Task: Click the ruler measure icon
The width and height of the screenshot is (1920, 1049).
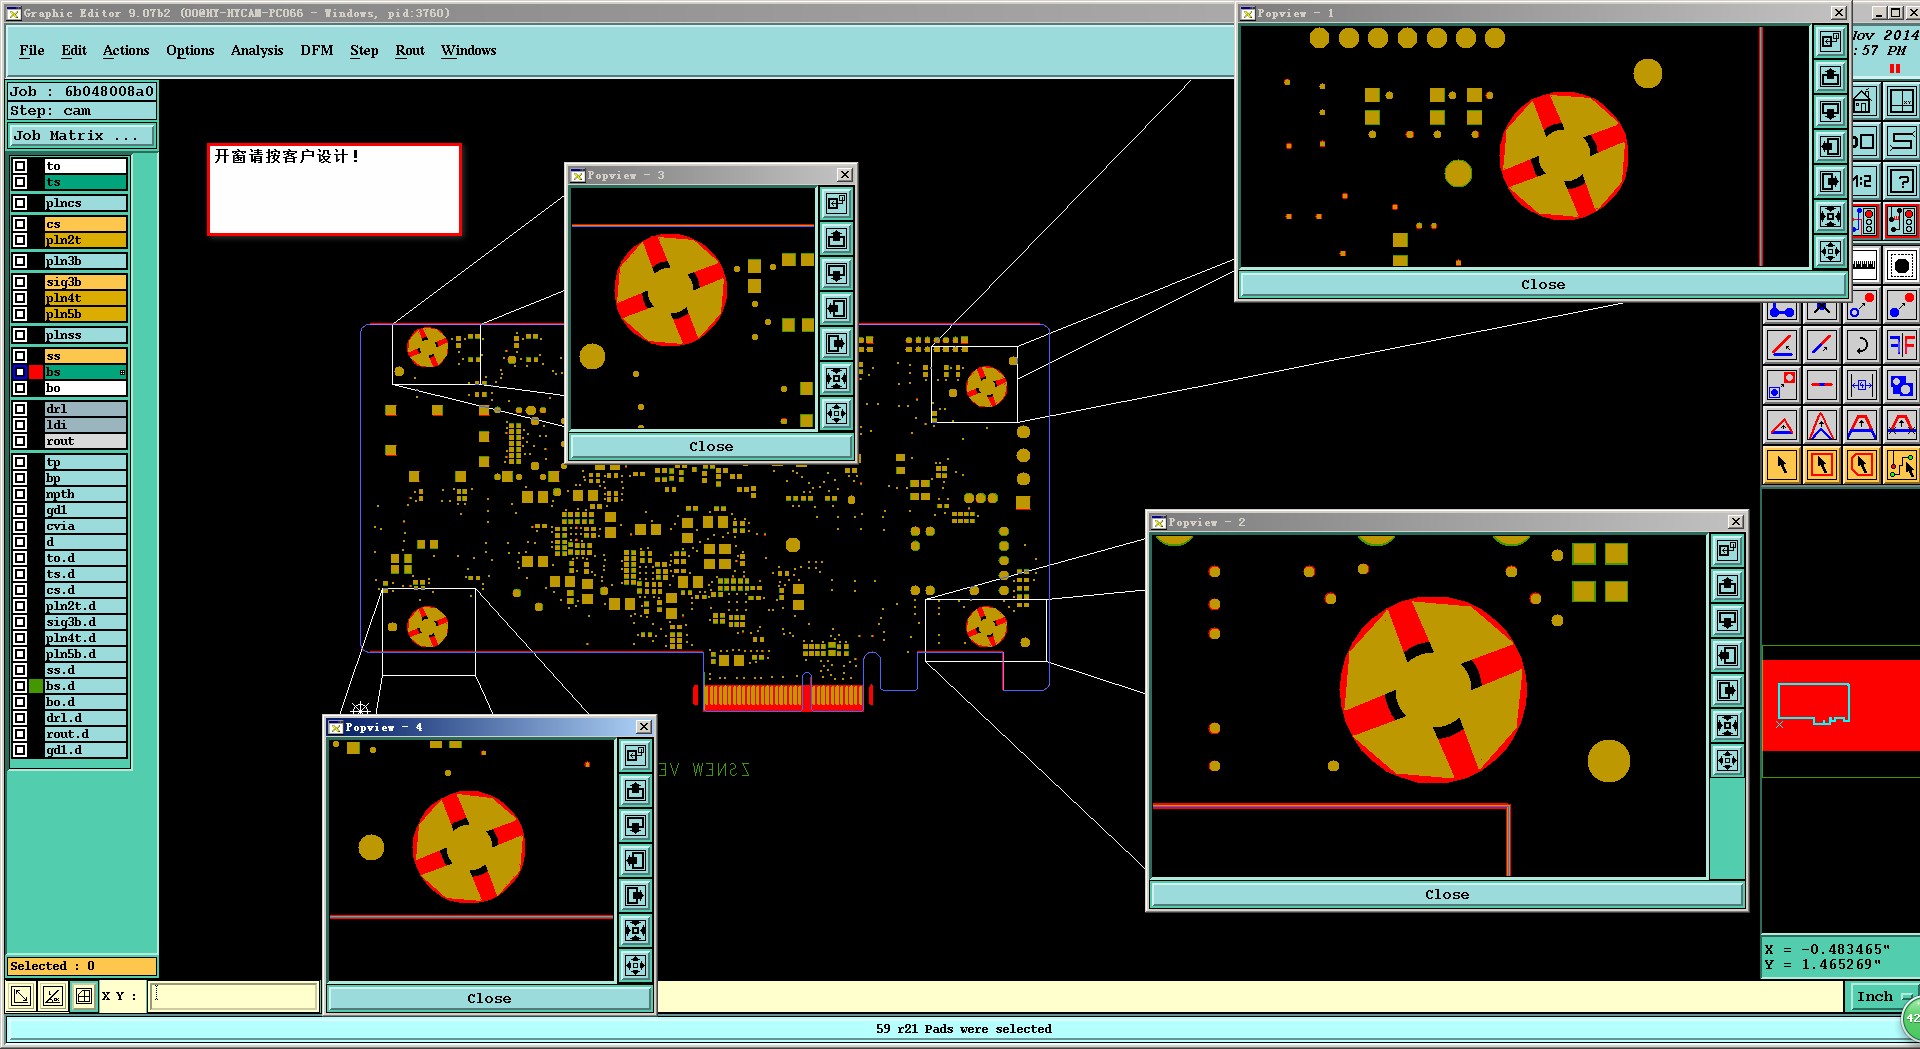Action: [x=1865, y=266]
